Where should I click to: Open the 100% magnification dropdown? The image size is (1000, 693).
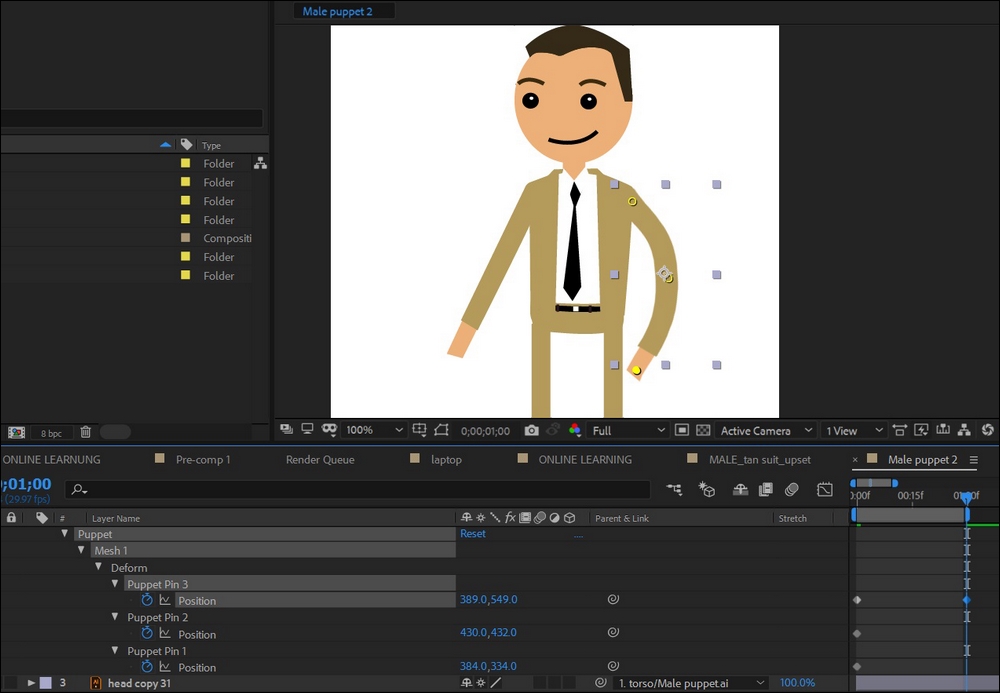point(374,430)
